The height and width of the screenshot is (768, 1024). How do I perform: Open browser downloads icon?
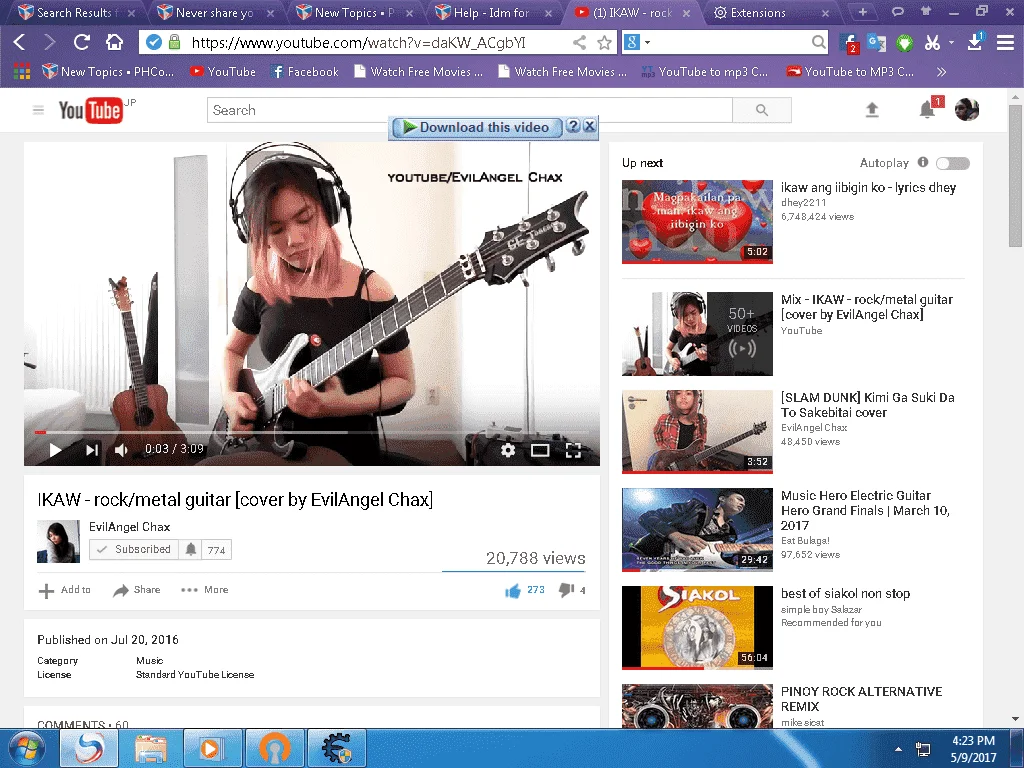tap(976, 42)
